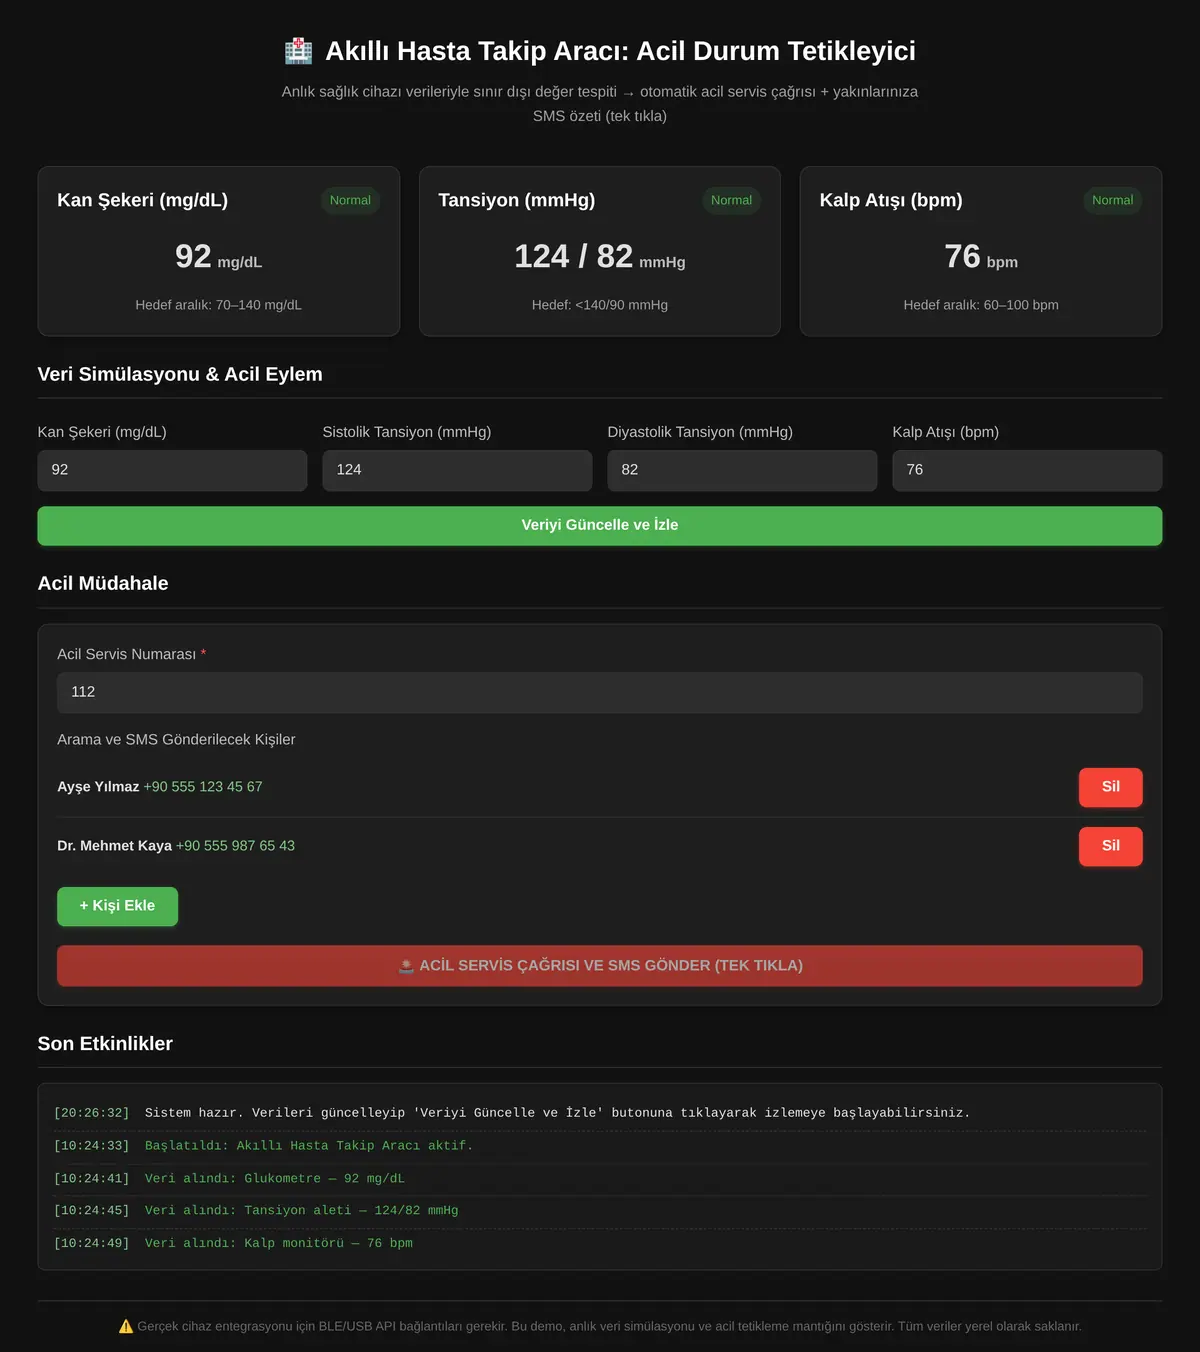The width and height of the screenshot is (1200, 1352).
Task: Click the Kalp Atışı (bpm) input field
Action: click(1027, 470)
